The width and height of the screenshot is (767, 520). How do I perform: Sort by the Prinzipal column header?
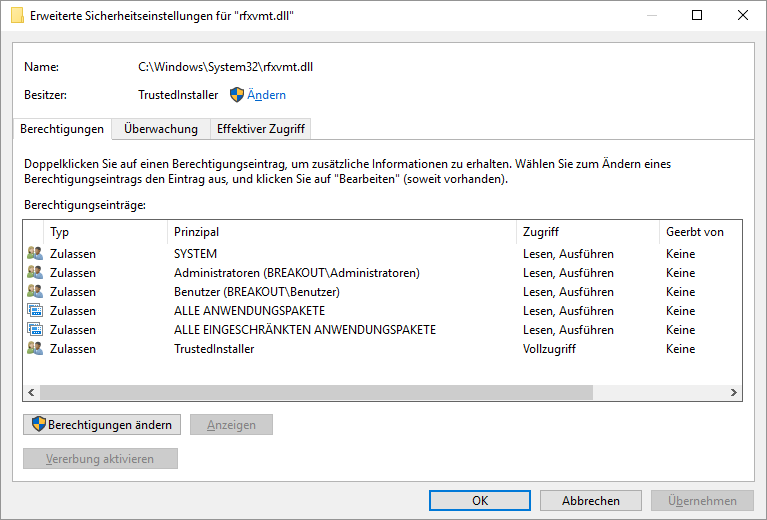pos(342,232)
